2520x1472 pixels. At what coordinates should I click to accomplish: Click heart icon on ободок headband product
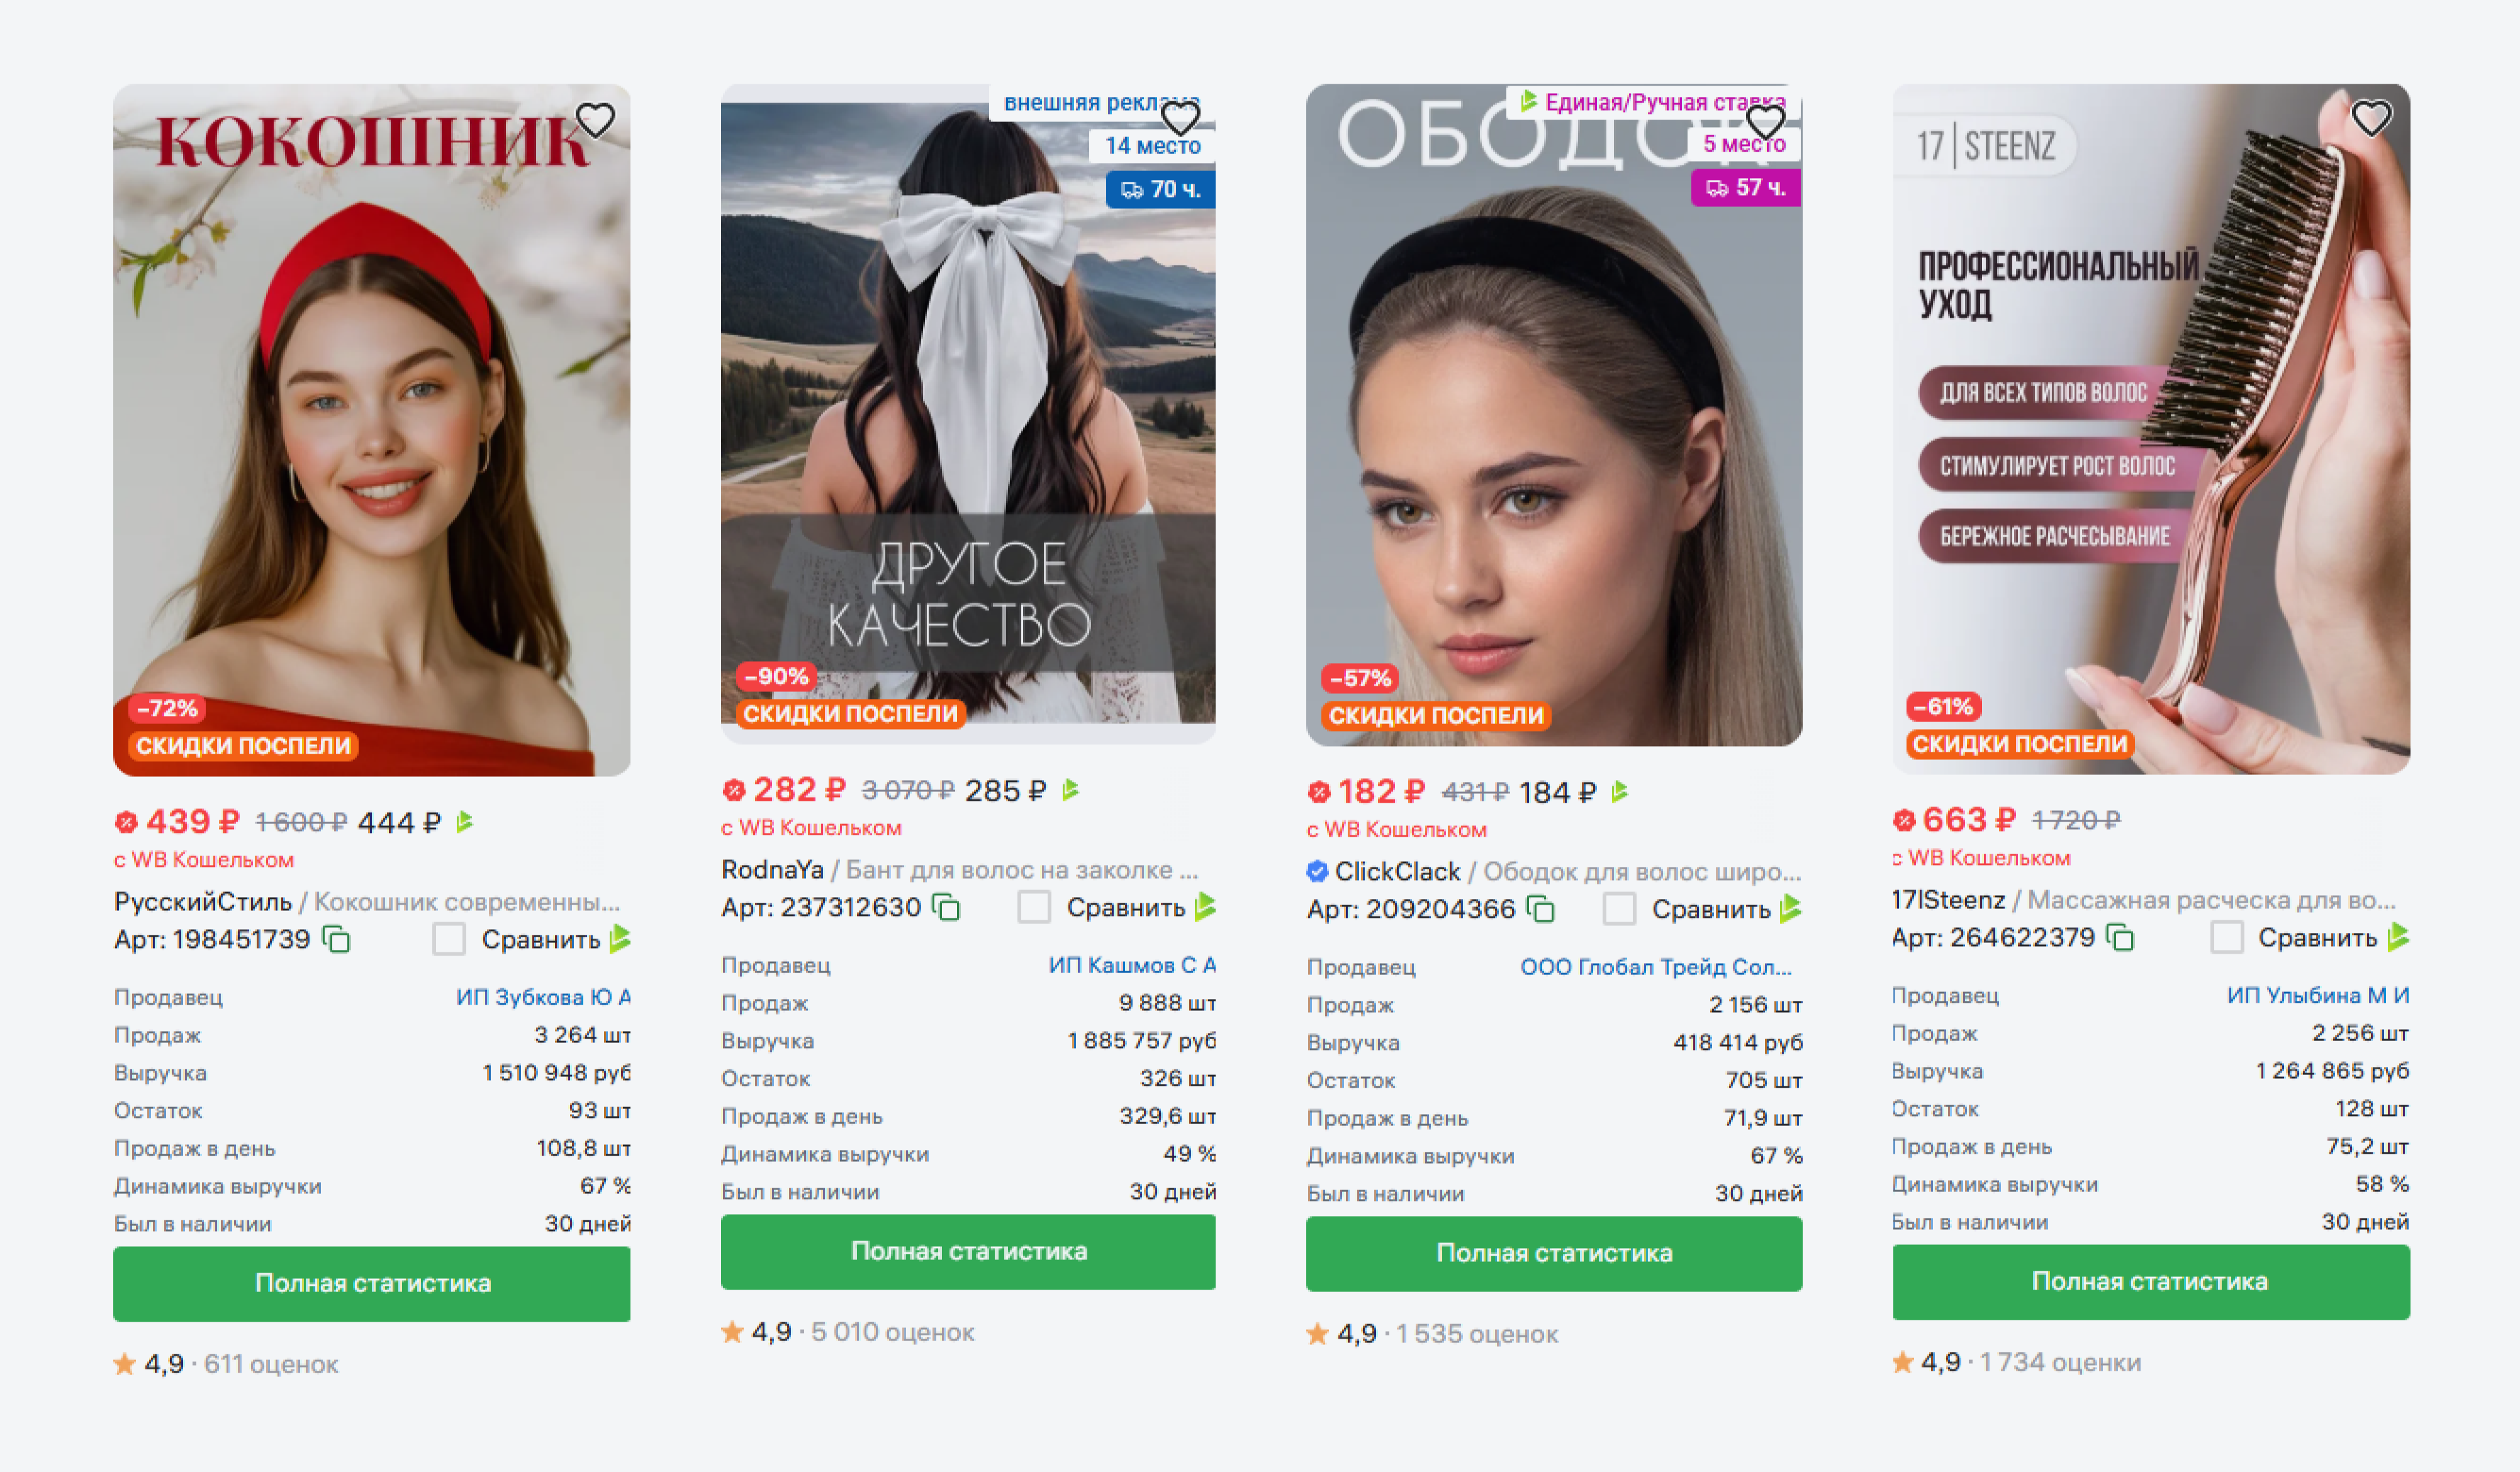pyautogui.click(x=1765, y=122)
